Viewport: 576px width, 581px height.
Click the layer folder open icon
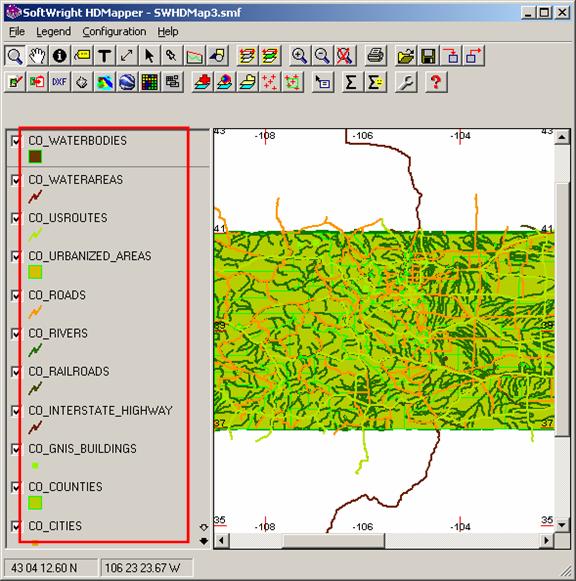[247, 82]
